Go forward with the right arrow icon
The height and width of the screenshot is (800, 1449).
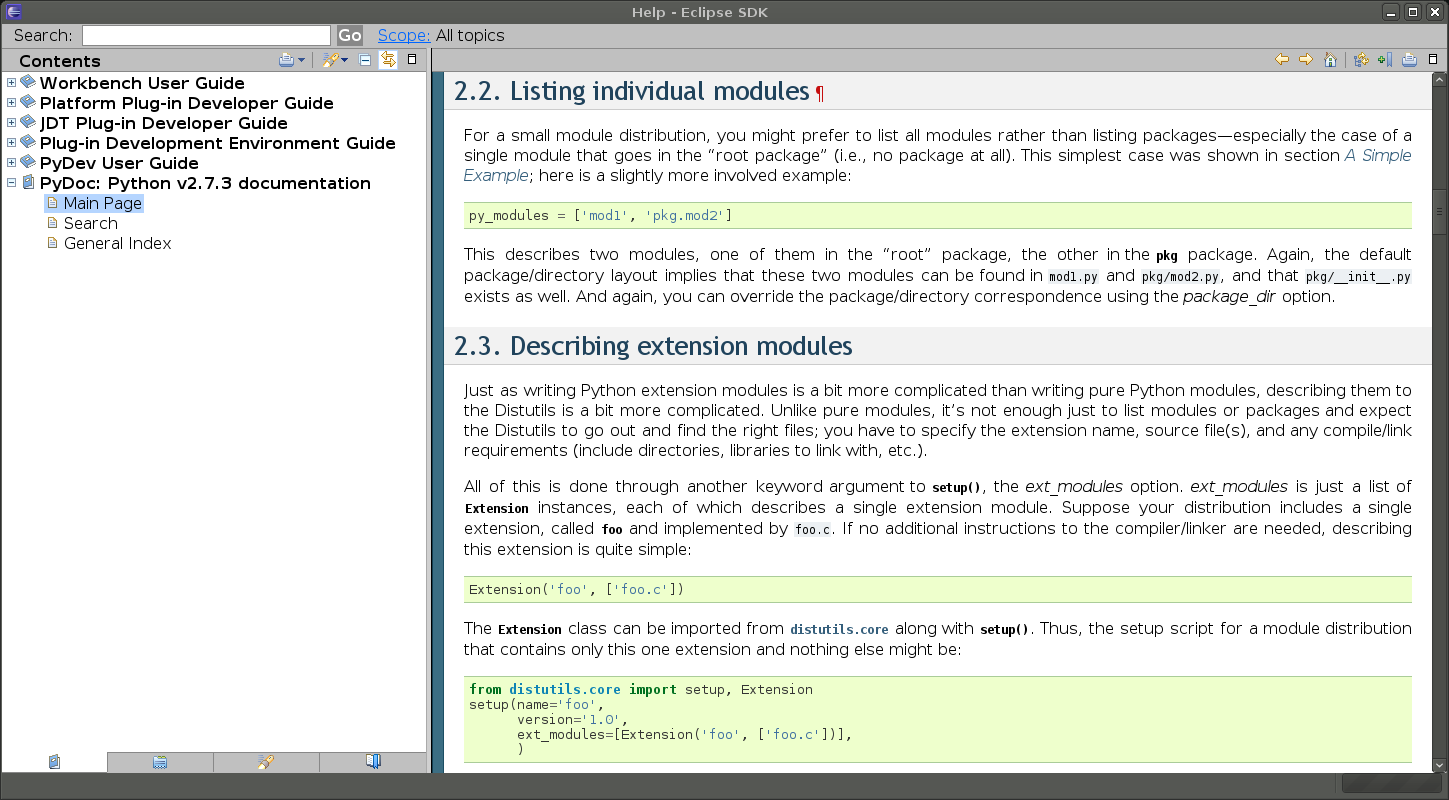(x=1306, y=60)
